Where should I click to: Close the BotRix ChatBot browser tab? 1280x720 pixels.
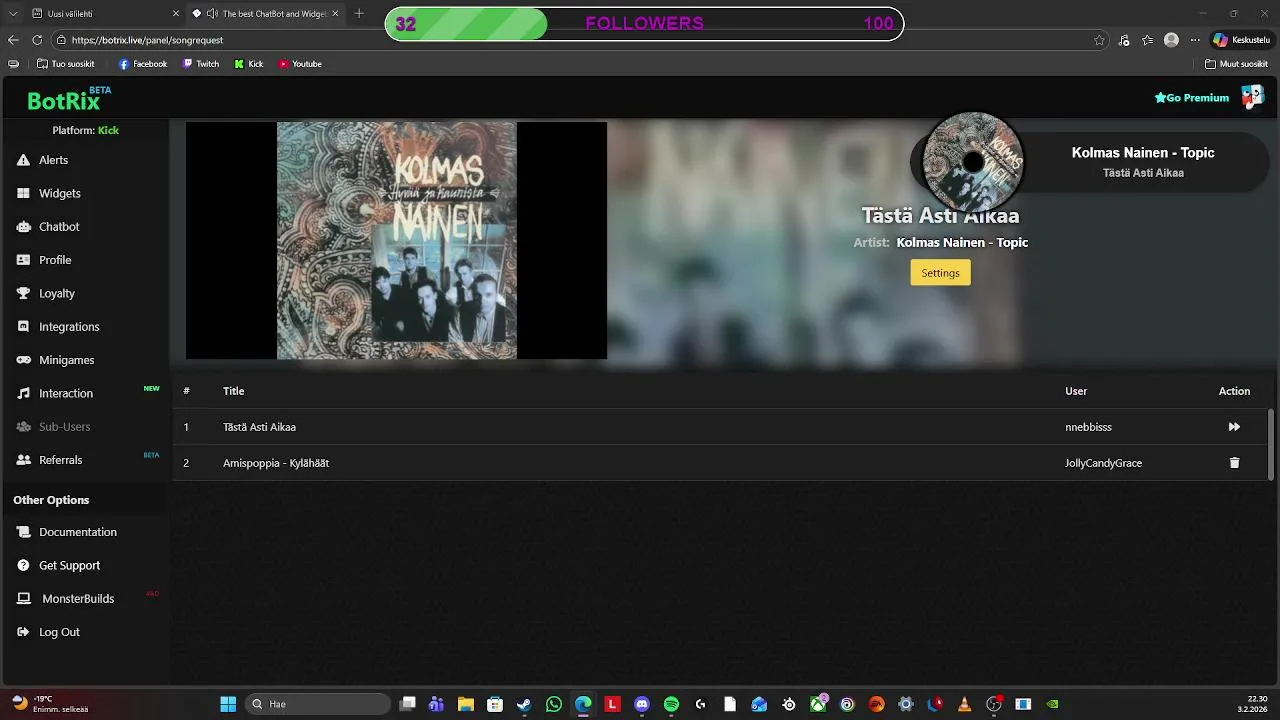334,14
